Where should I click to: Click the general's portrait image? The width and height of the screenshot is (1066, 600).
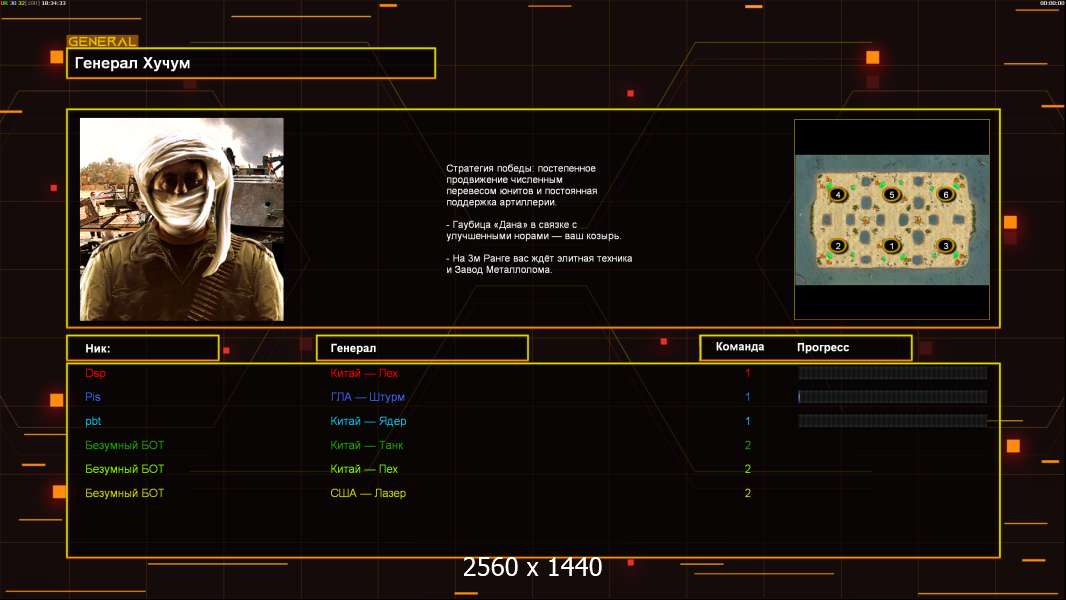(182, 219)
